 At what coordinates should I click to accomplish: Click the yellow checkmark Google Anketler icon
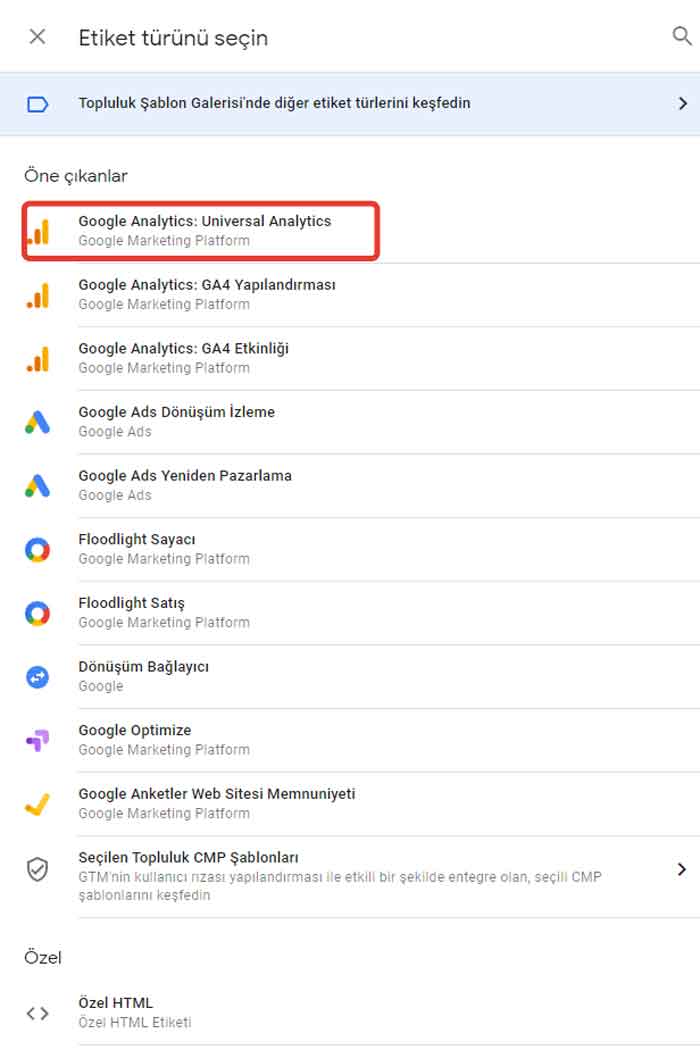pos(38,804)
